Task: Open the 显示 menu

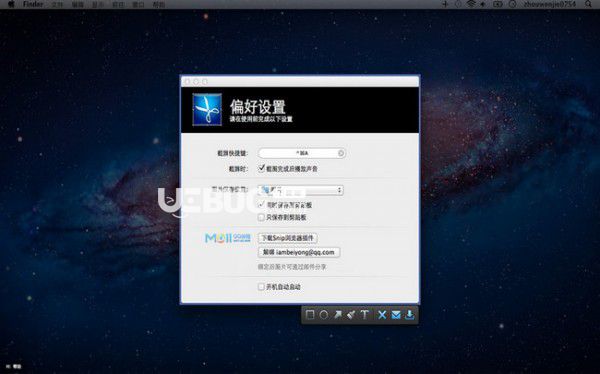Action: 98,5
